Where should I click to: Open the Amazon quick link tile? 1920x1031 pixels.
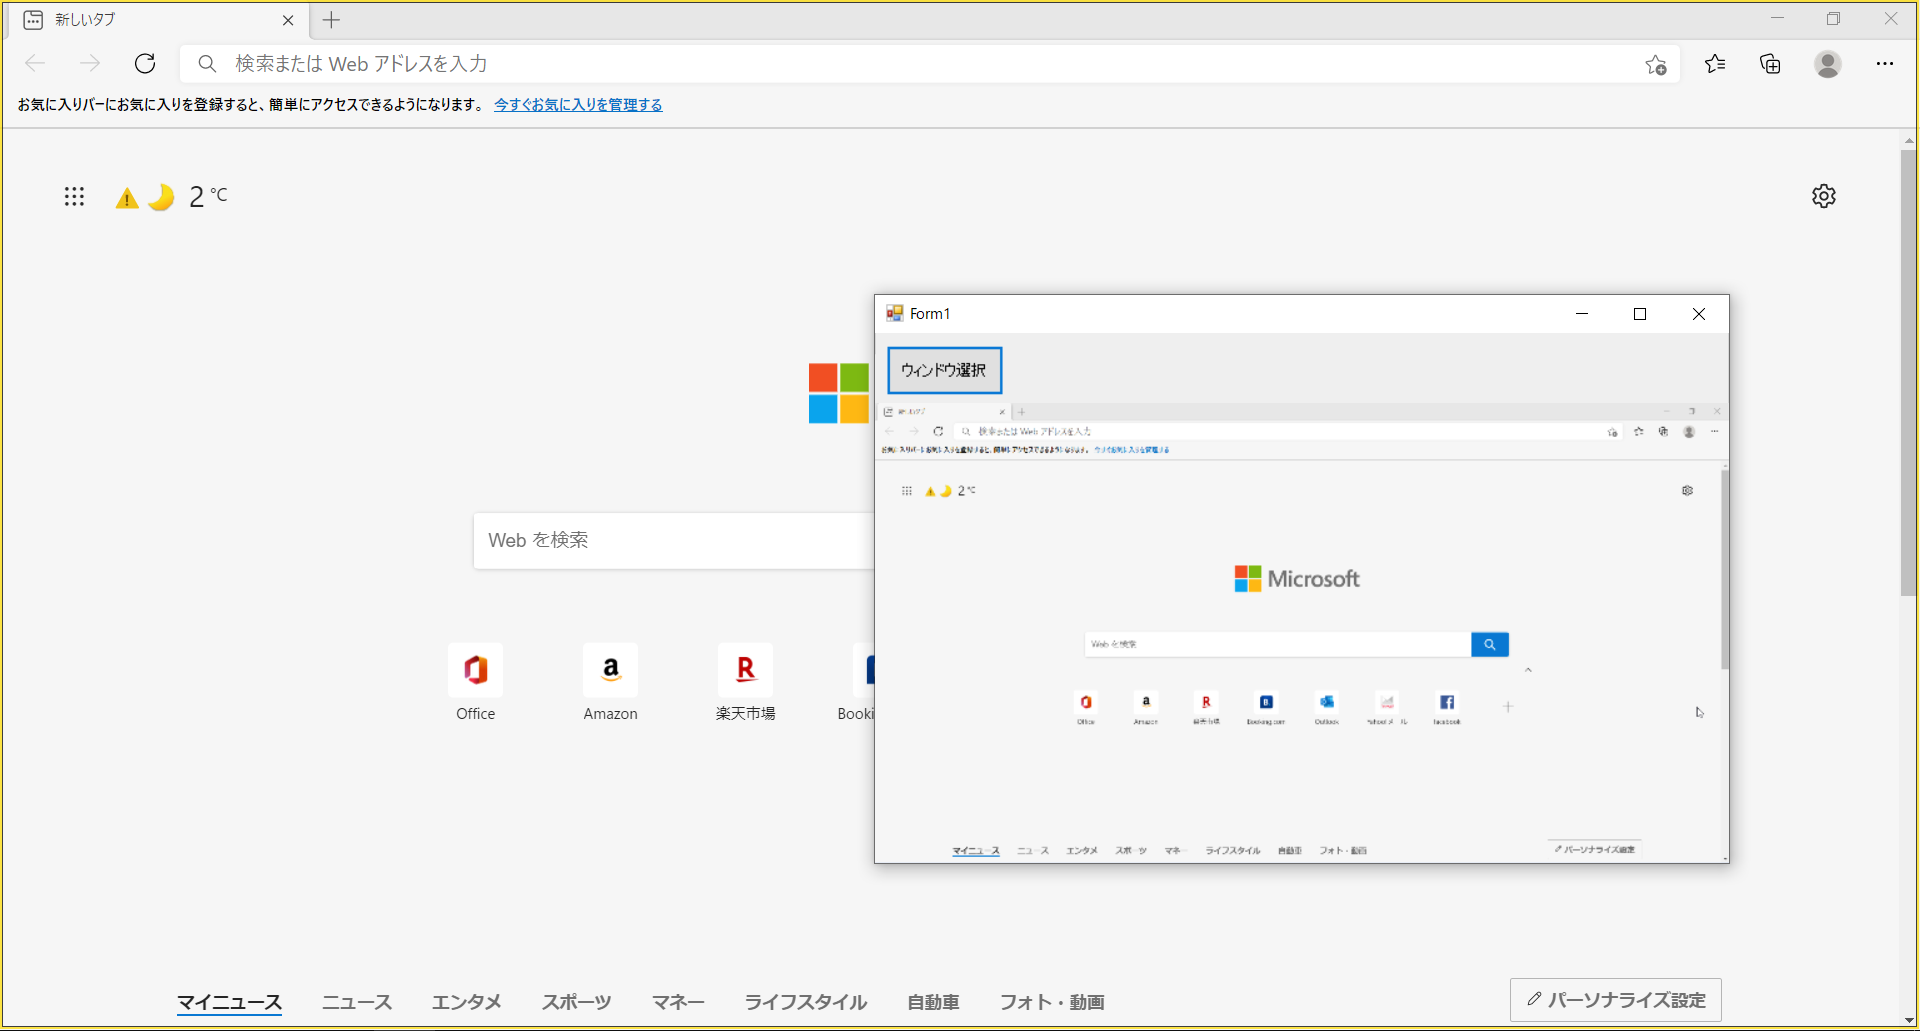click(610, 683)
